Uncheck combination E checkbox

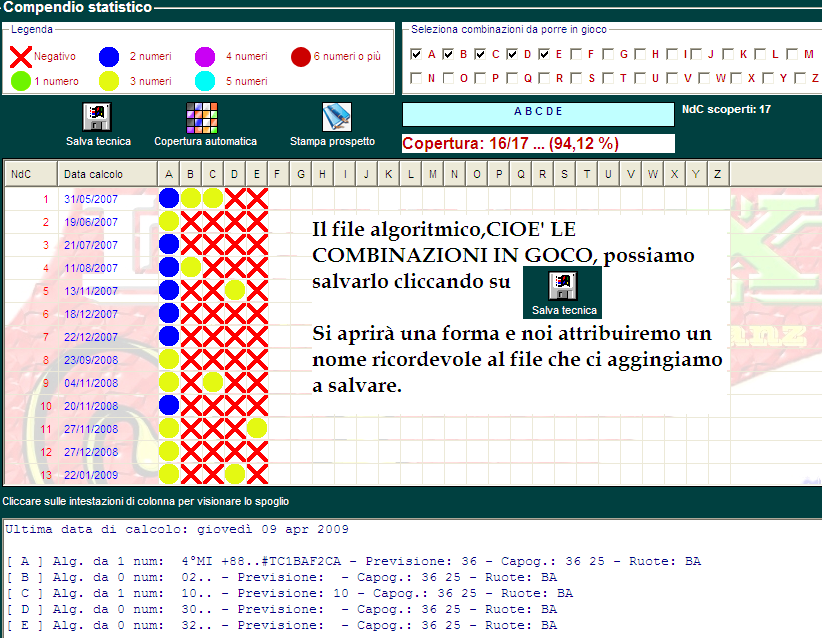(x=544, y=54)
